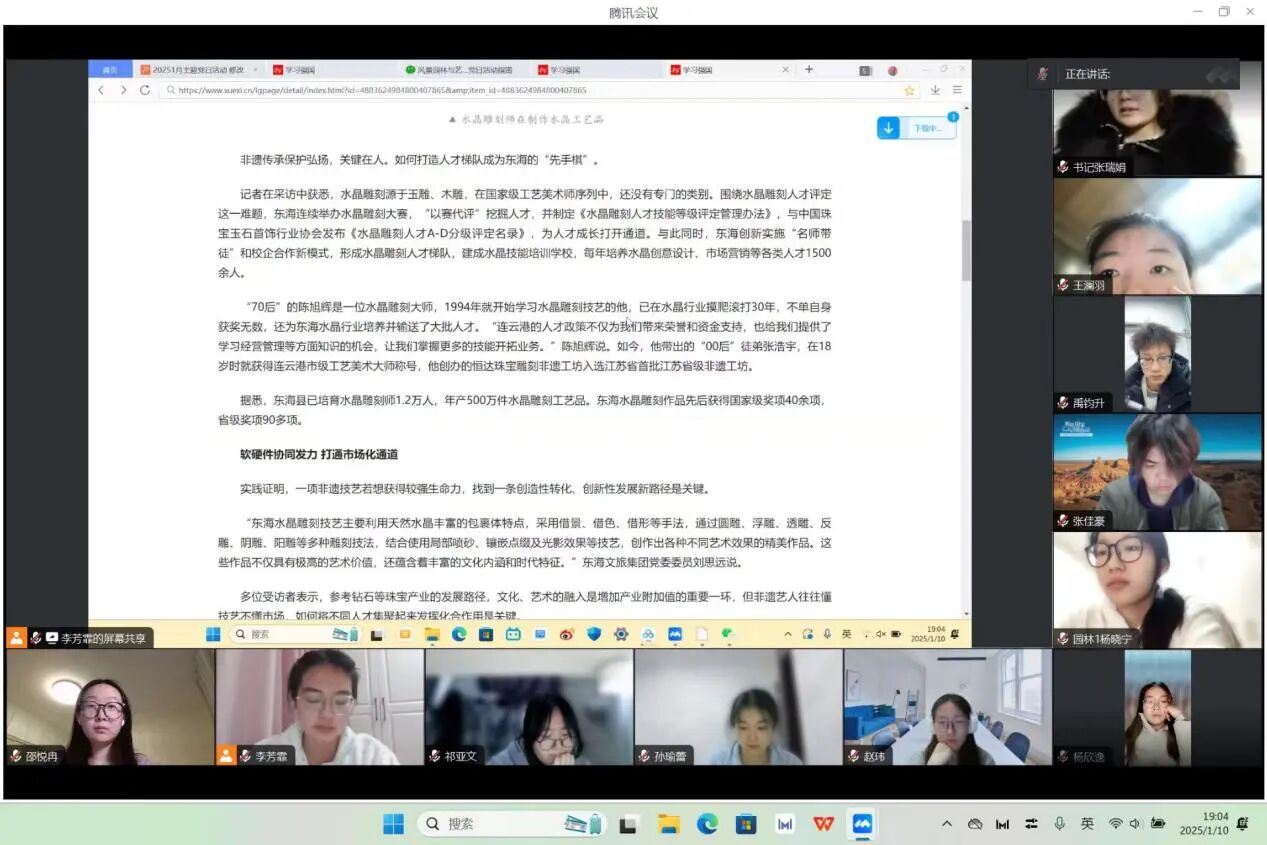Open WPS Office from the taskbar
Viewport: 1267px width, 845px height.
823,824
